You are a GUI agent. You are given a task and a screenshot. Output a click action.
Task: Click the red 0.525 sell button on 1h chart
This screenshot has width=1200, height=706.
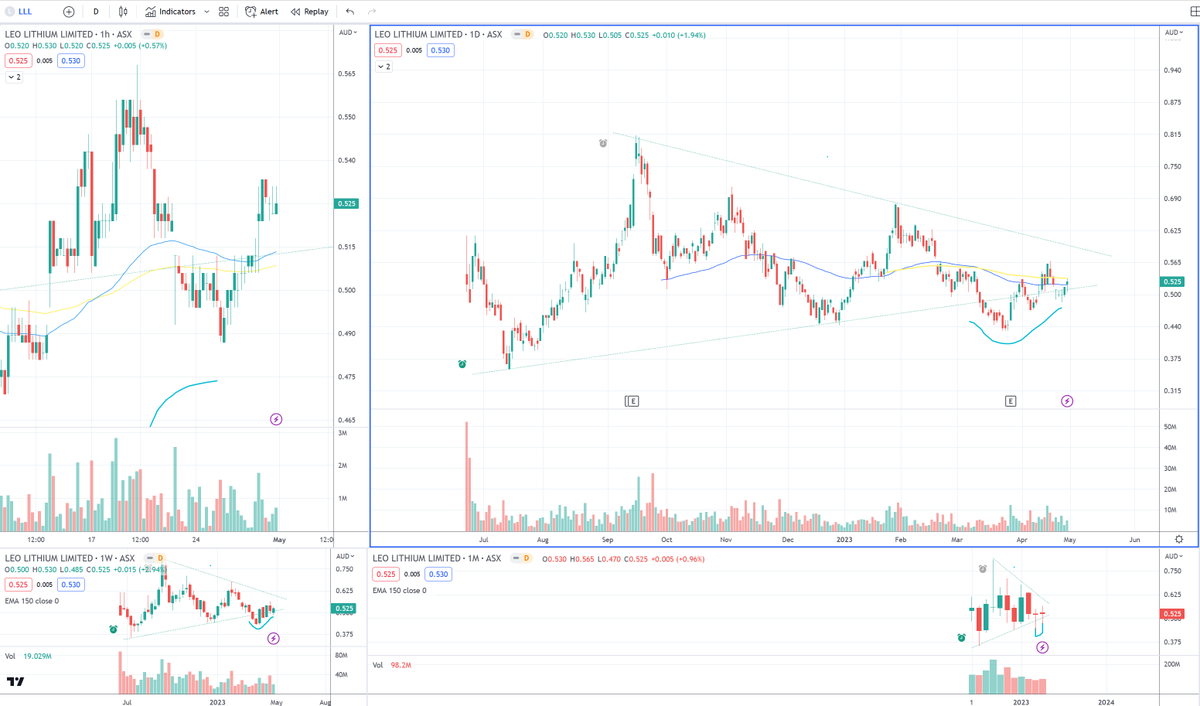click(16, 61)
